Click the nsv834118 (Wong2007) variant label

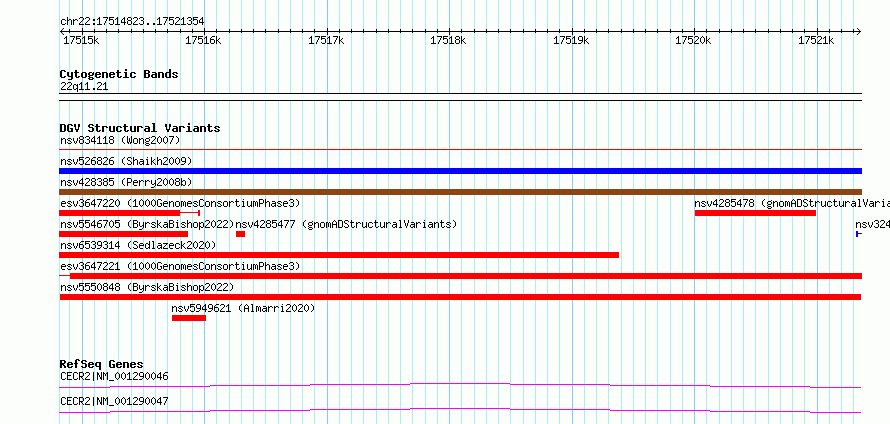(x=120, y=140)
